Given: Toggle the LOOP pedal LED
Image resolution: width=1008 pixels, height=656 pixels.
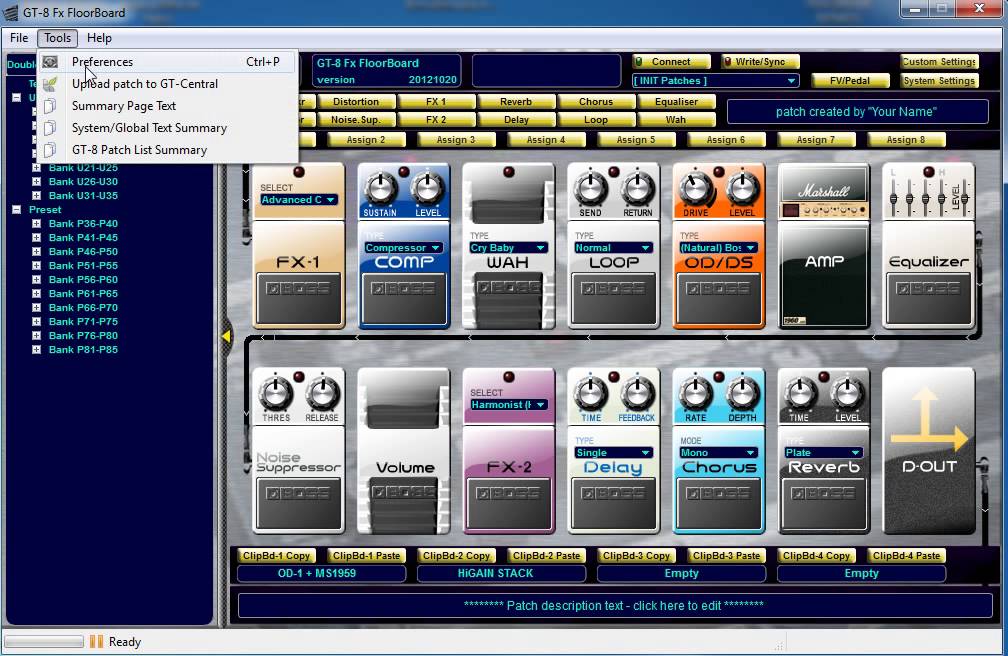Looking at the screenshot, I should 614,172.
